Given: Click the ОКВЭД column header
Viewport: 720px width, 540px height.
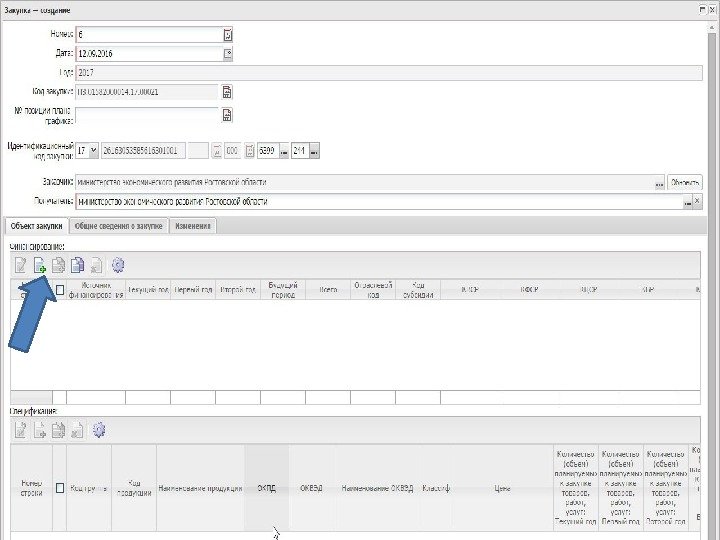Looking at the screenshot, I should coord(311,488).
